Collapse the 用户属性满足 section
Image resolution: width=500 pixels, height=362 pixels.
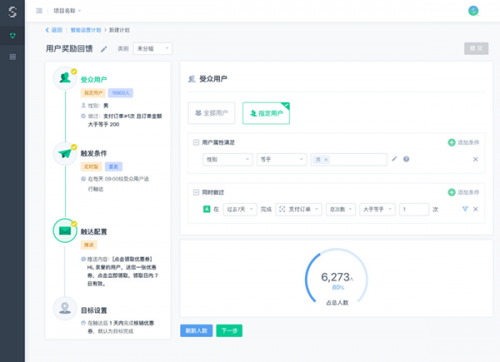coord(196,143)
